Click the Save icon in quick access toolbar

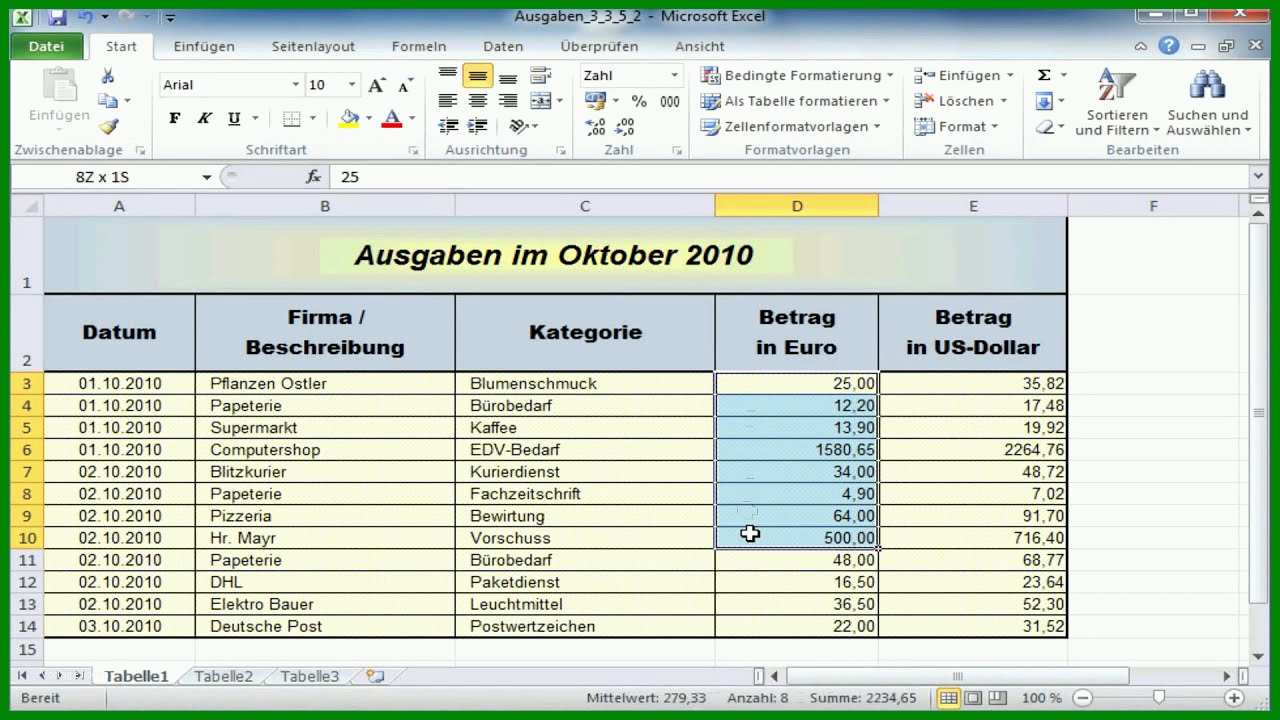pyautogui.click(x=57, y=17)
